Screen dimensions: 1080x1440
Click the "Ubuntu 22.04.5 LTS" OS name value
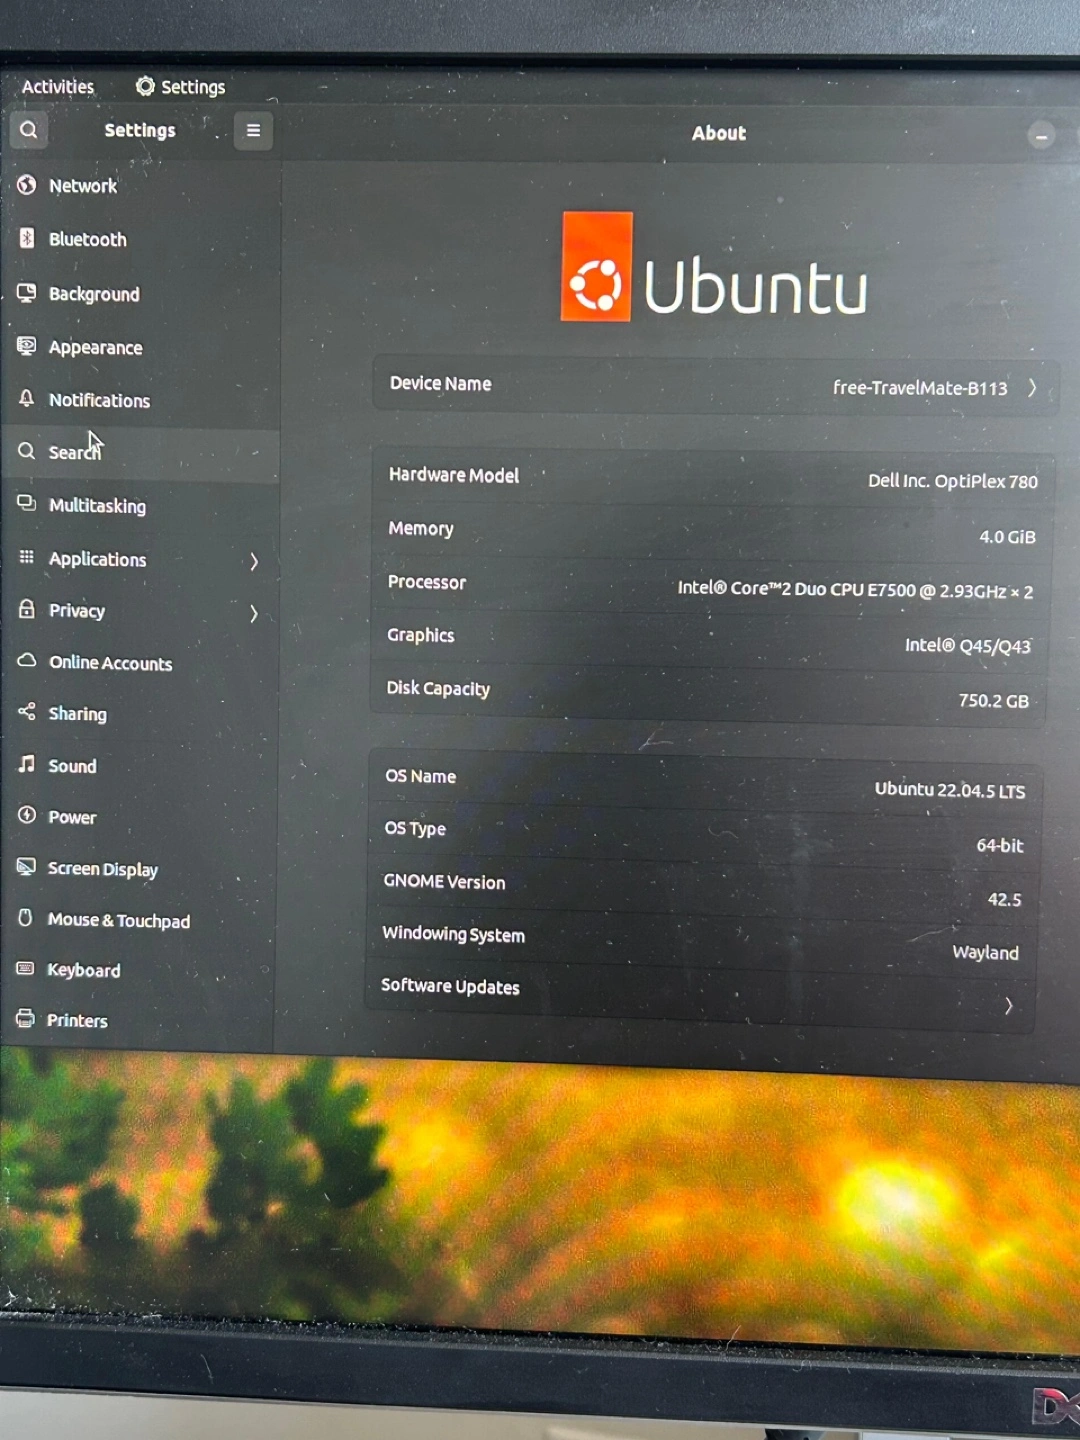950,790
